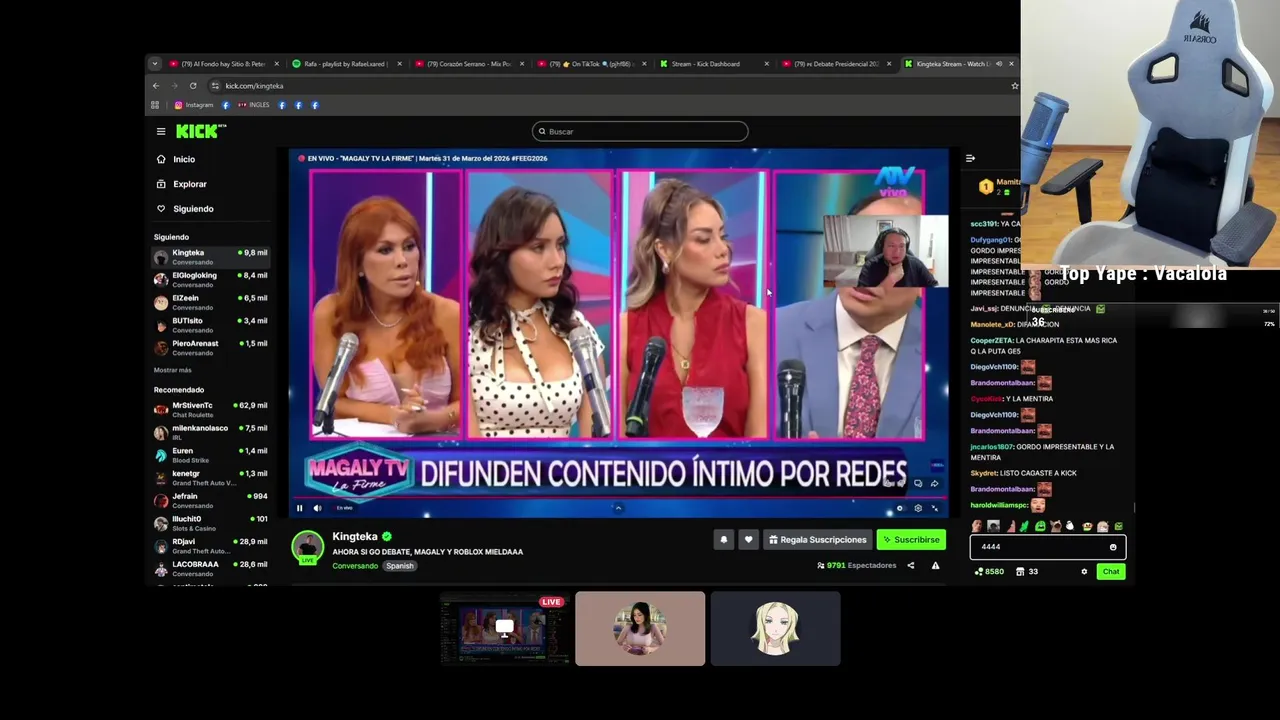The height and width of the screenshot is (720, 1280).
Task: Send message with green Chat button
Action: click(1111, 572)
